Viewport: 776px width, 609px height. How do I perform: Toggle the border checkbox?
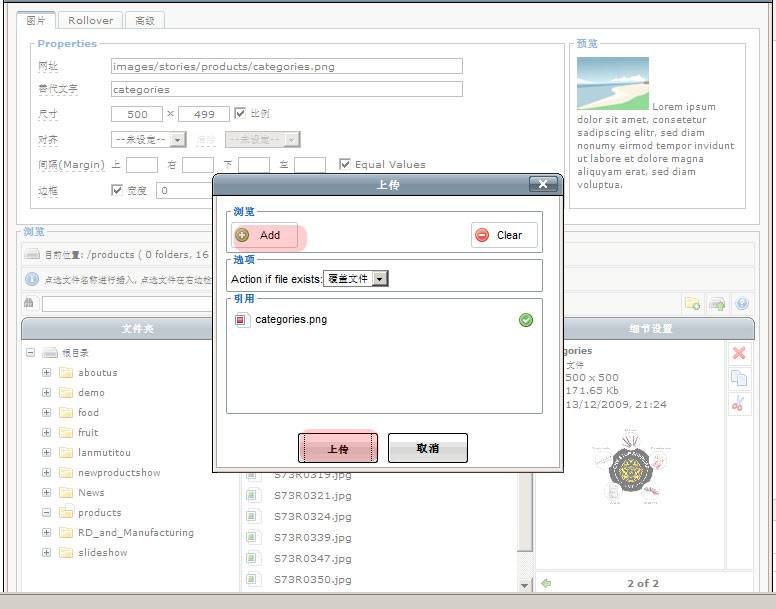click(x=117, y=190)
